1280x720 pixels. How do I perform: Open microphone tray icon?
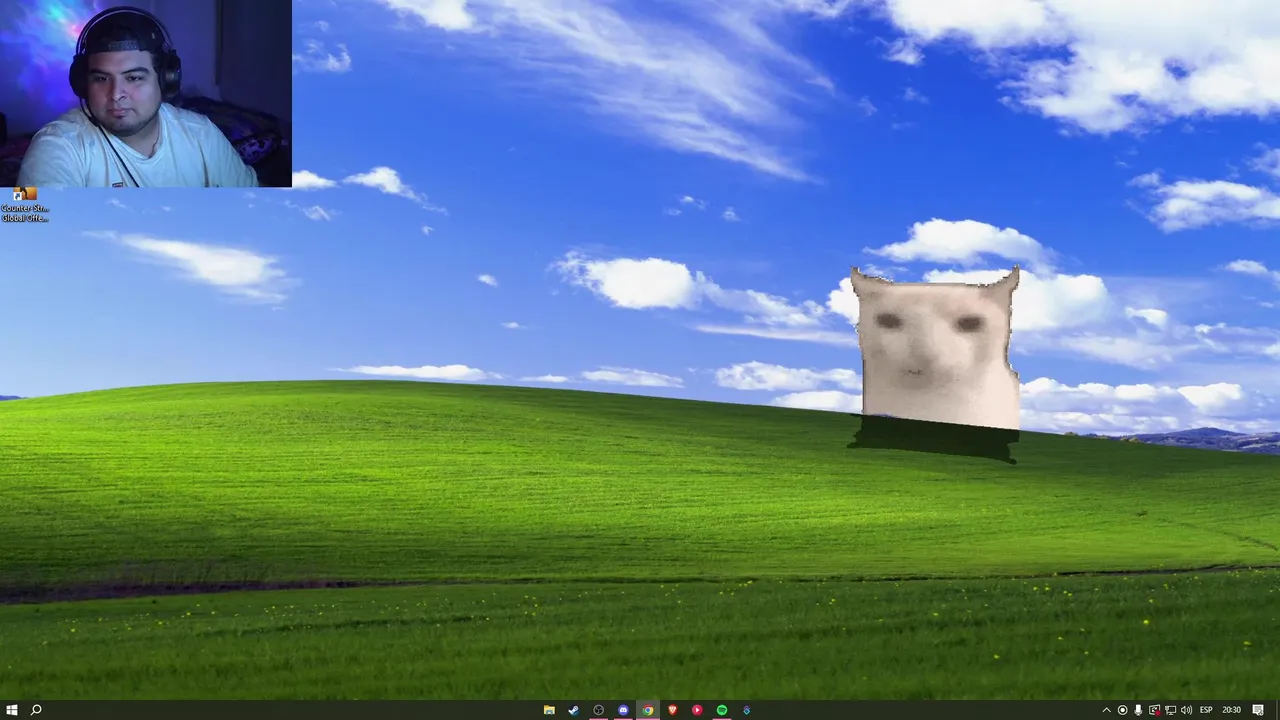[x=1138, y=710]
